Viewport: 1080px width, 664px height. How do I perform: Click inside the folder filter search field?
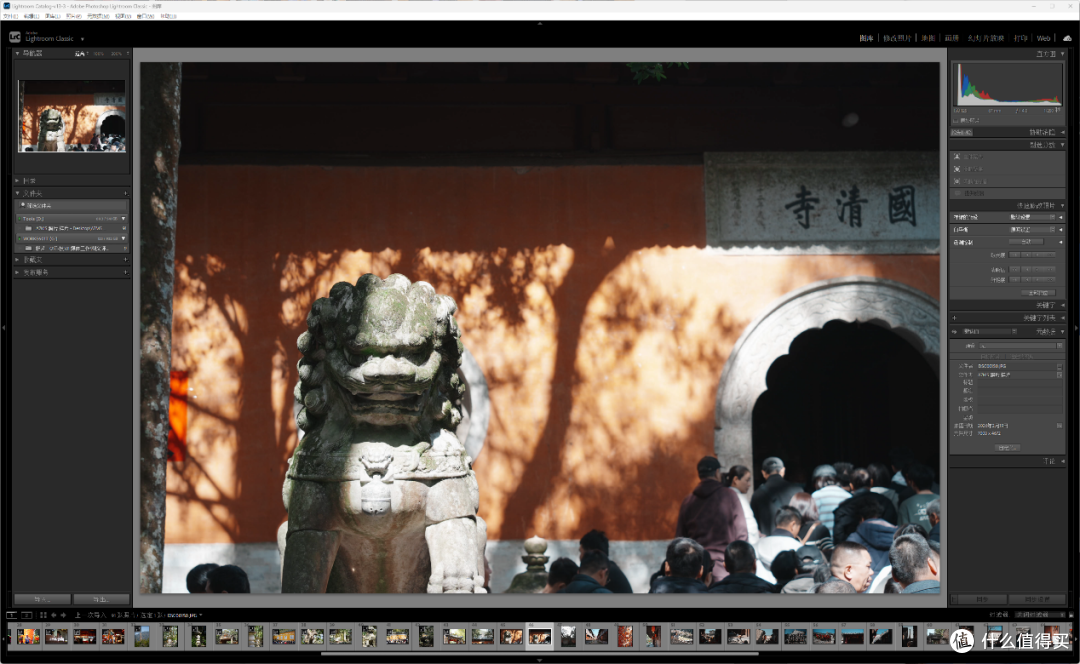click(x=72, y=205)
